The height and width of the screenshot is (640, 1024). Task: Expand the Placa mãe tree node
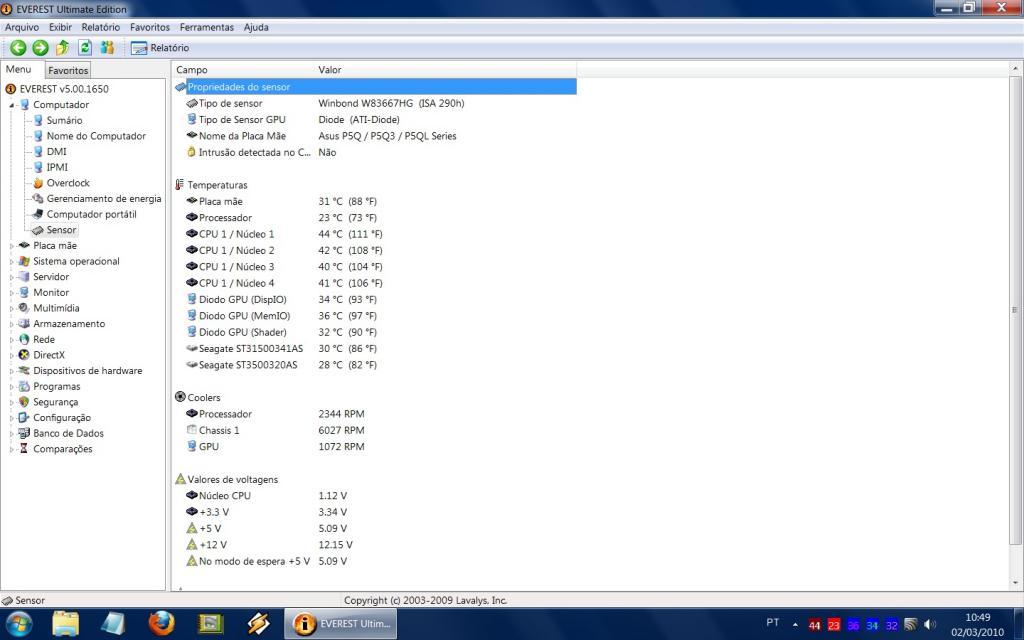[x=12, y=246]
